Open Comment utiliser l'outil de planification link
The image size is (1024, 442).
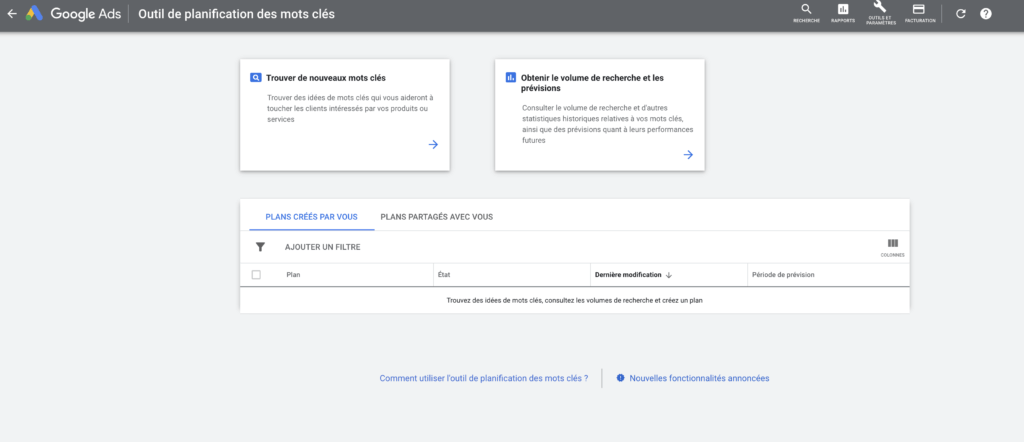[x=483, y=378]
